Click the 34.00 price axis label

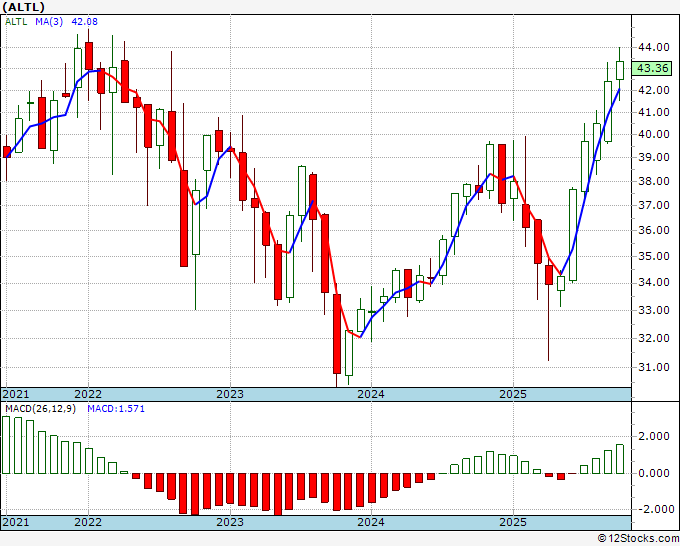[653, 283]
